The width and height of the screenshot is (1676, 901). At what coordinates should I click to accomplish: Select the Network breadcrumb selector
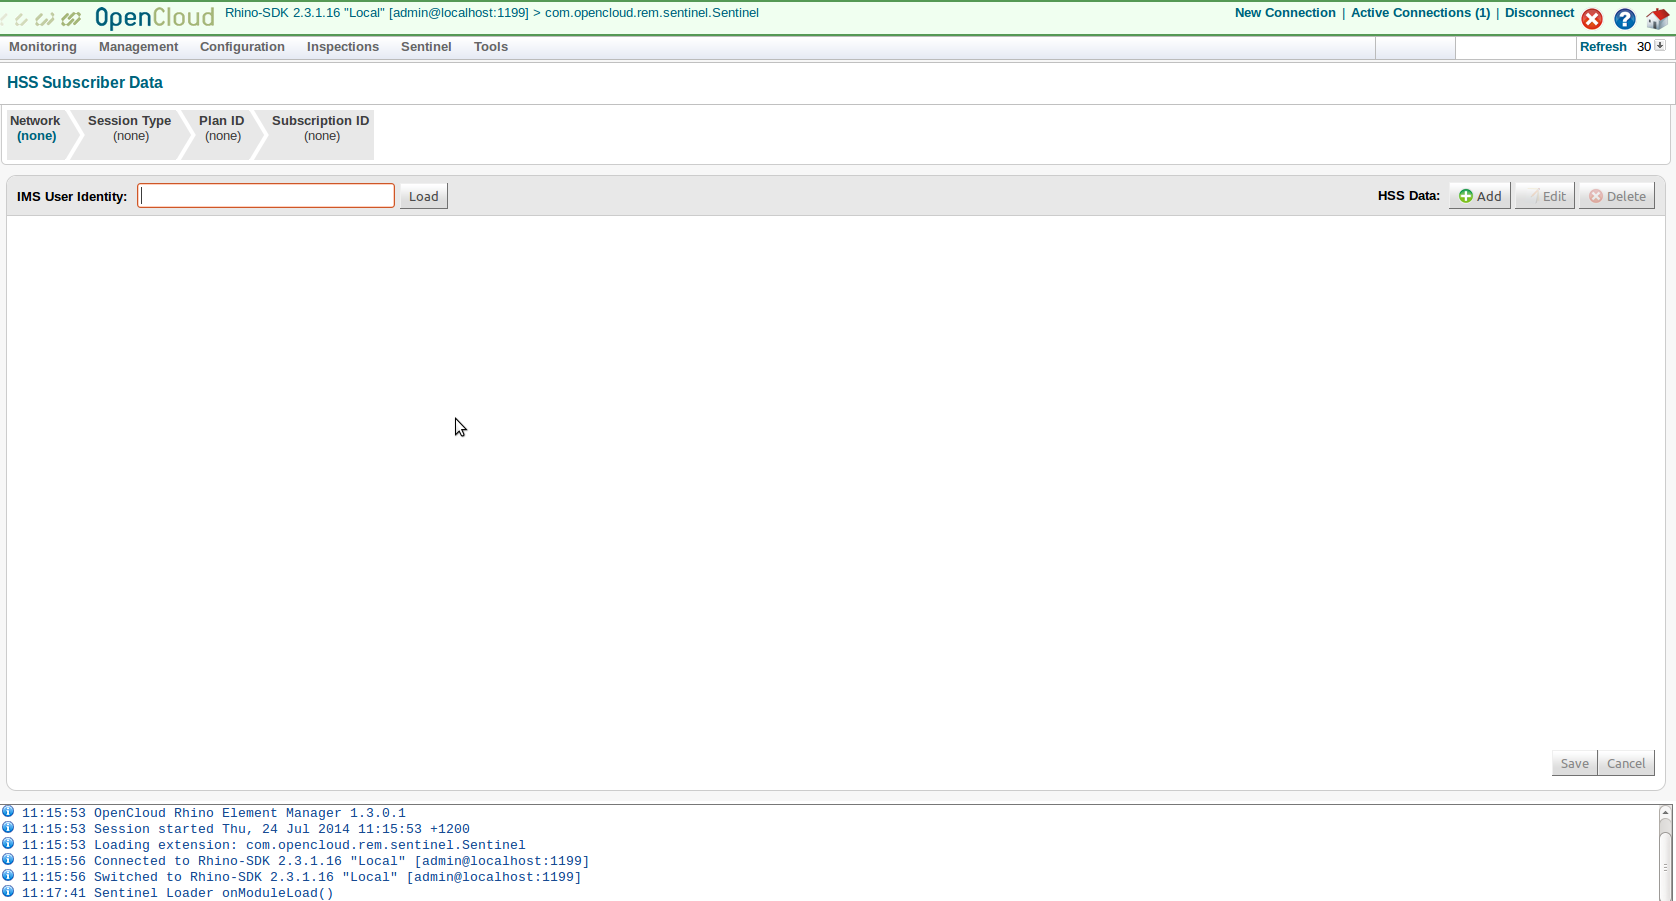pos(36,129)
